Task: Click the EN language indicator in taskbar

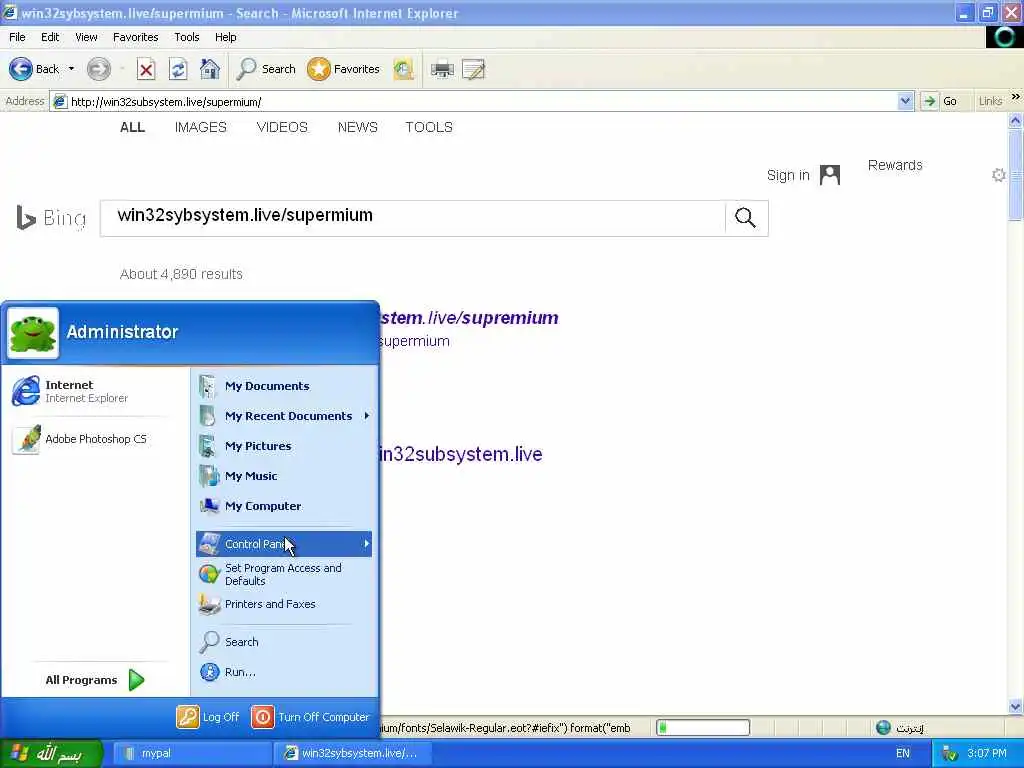Action: 903,754
